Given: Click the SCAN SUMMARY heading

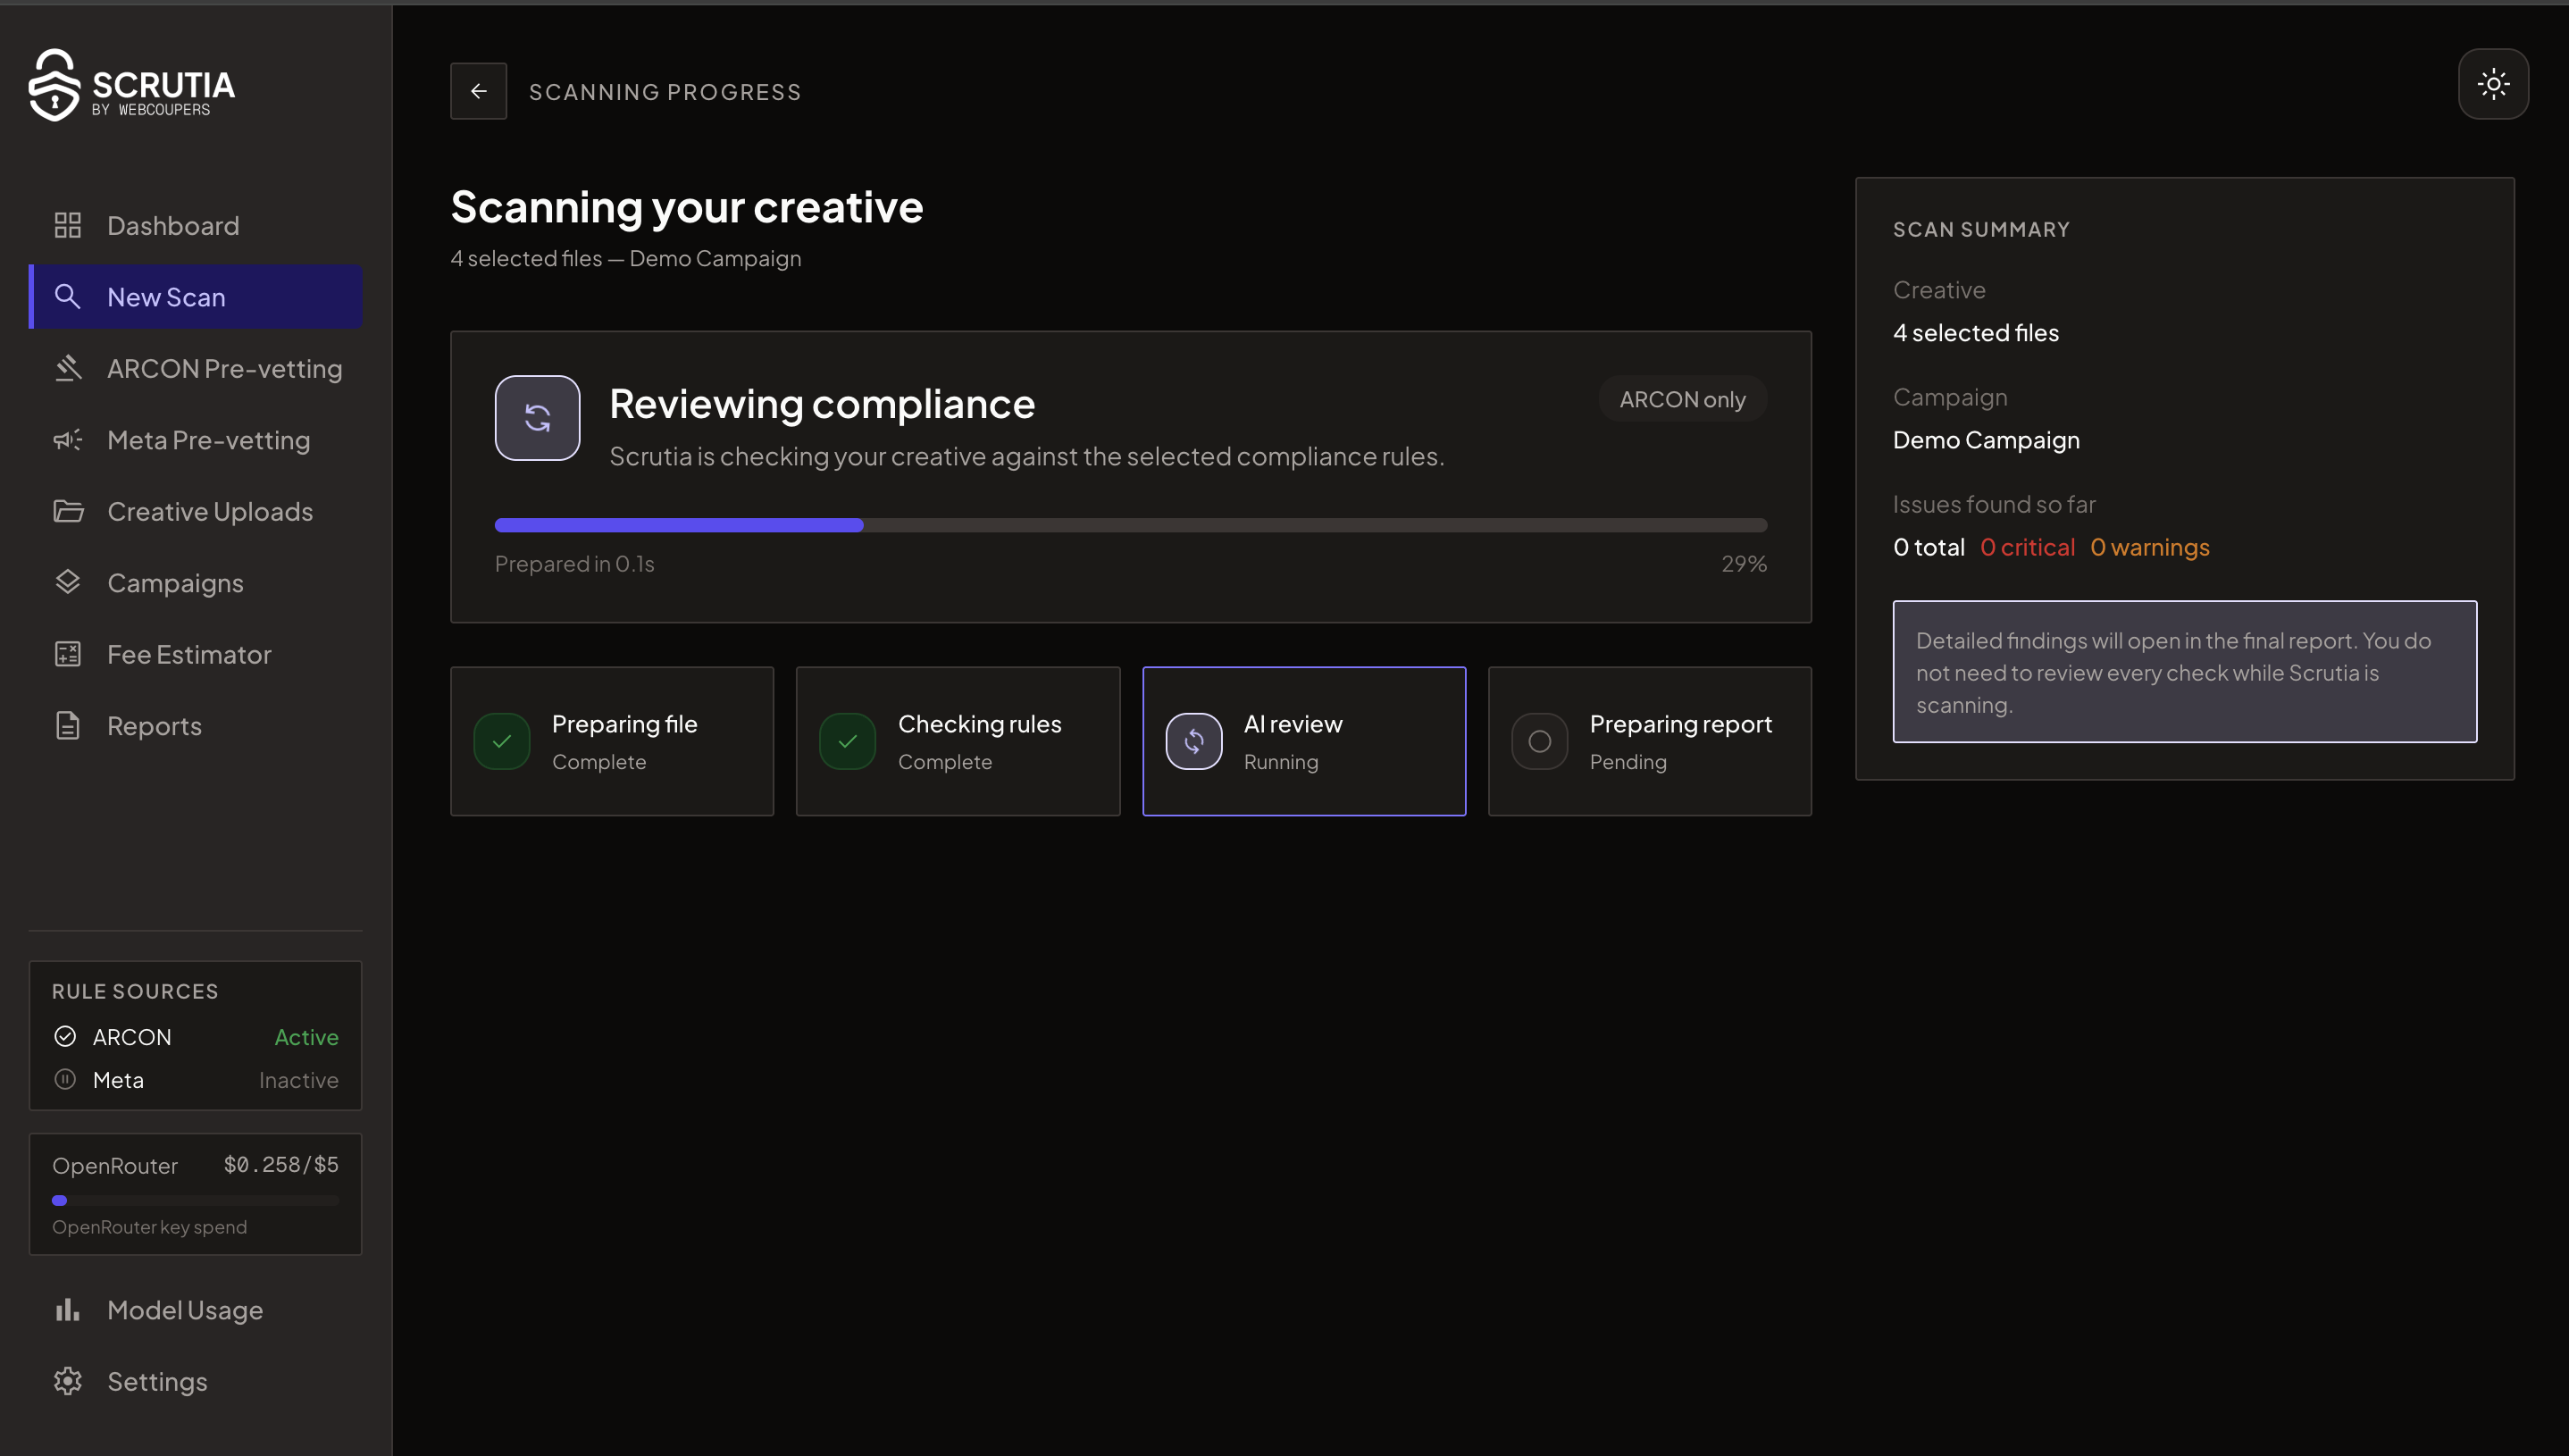Looking at the screenshot, I should coord(1980,229).
